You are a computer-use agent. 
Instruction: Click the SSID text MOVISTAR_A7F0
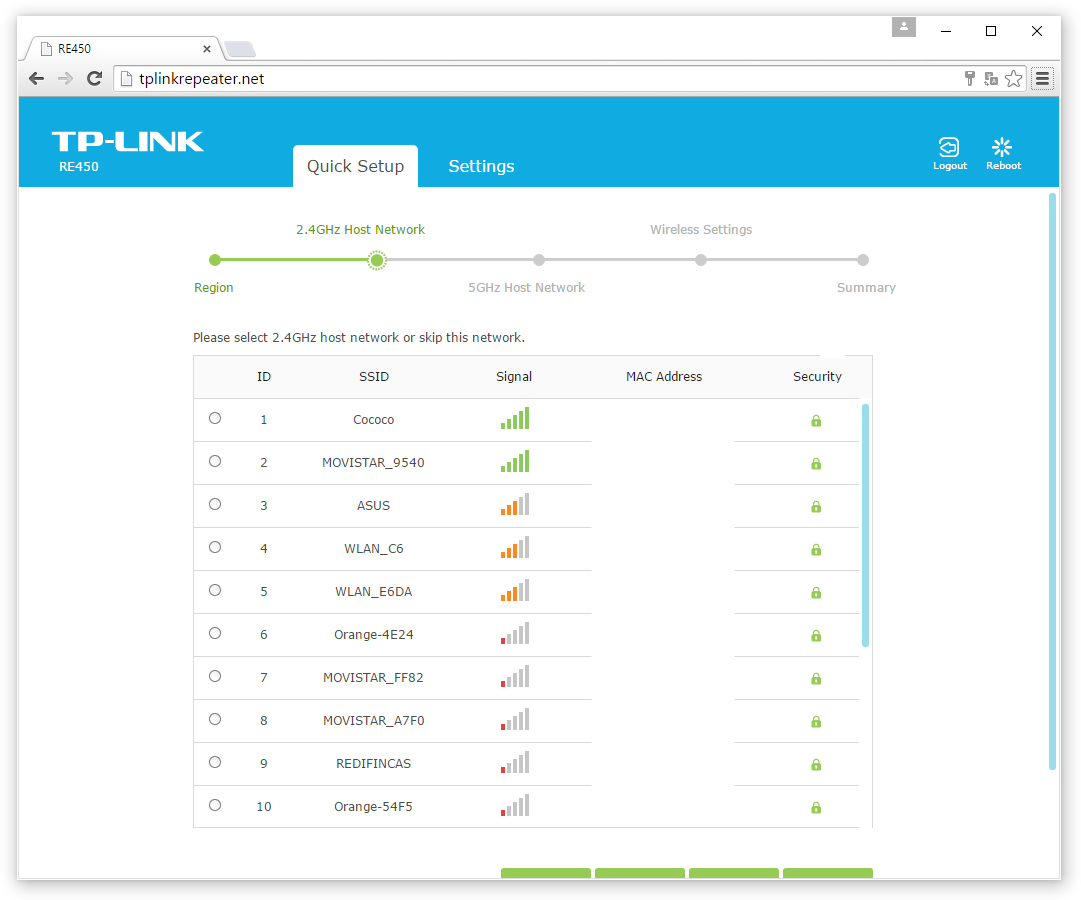coord(374,721)
